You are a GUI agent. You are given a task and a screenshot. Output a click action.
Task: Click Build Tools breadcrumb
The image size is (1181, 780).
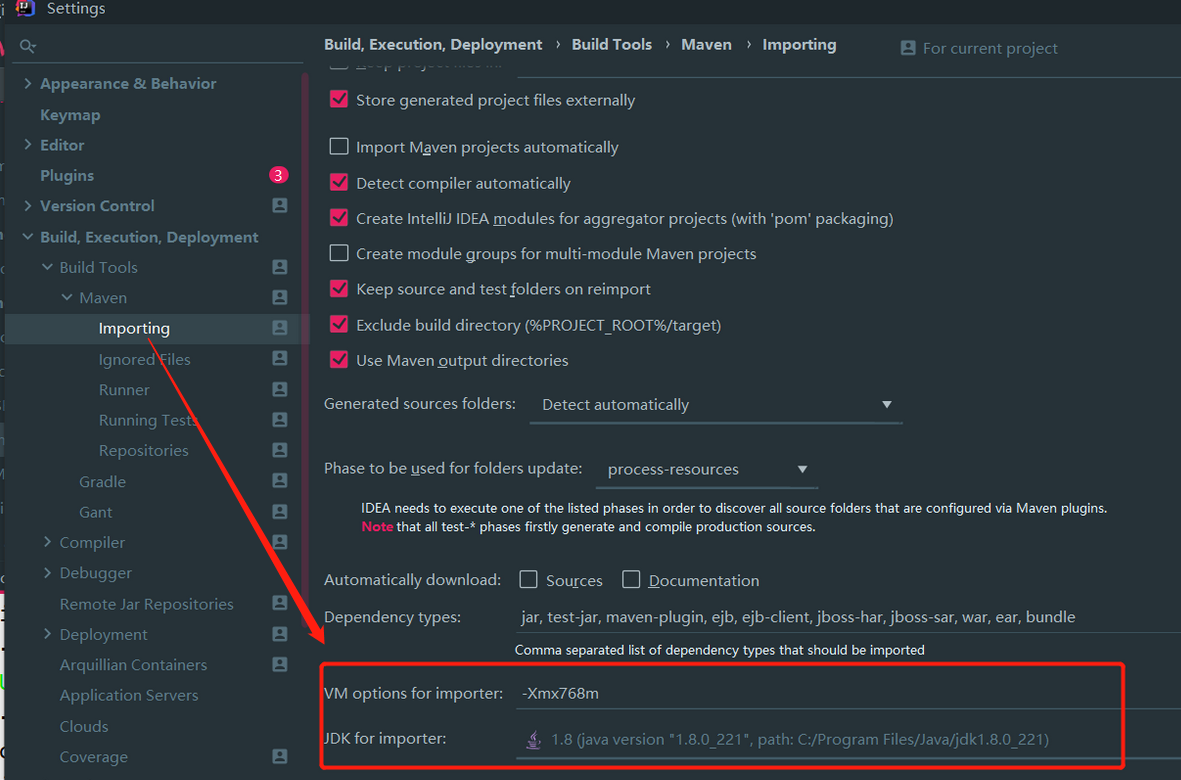coord(612,44)
